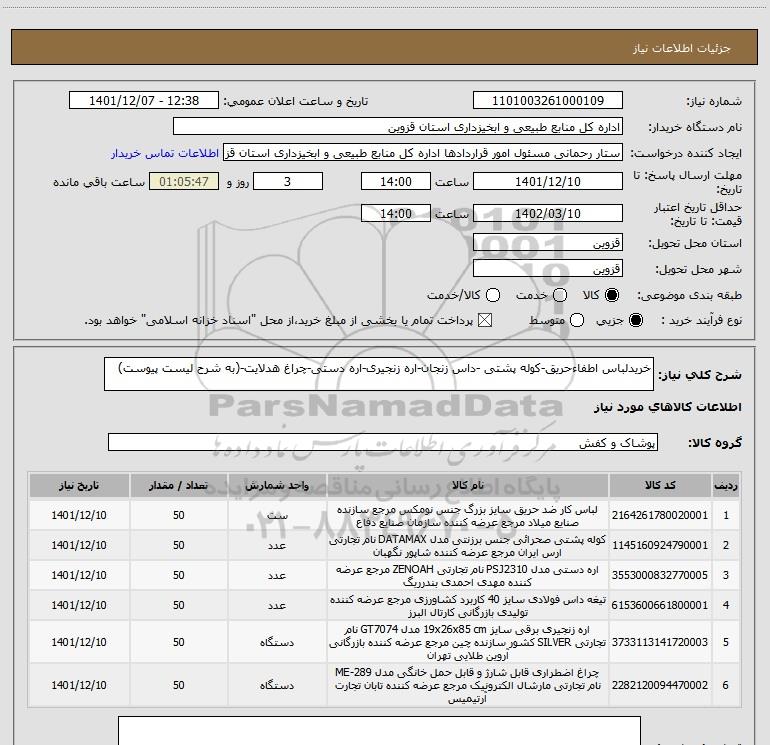
Task: Click item code 2282120094470002
Action: pos(660,685)
